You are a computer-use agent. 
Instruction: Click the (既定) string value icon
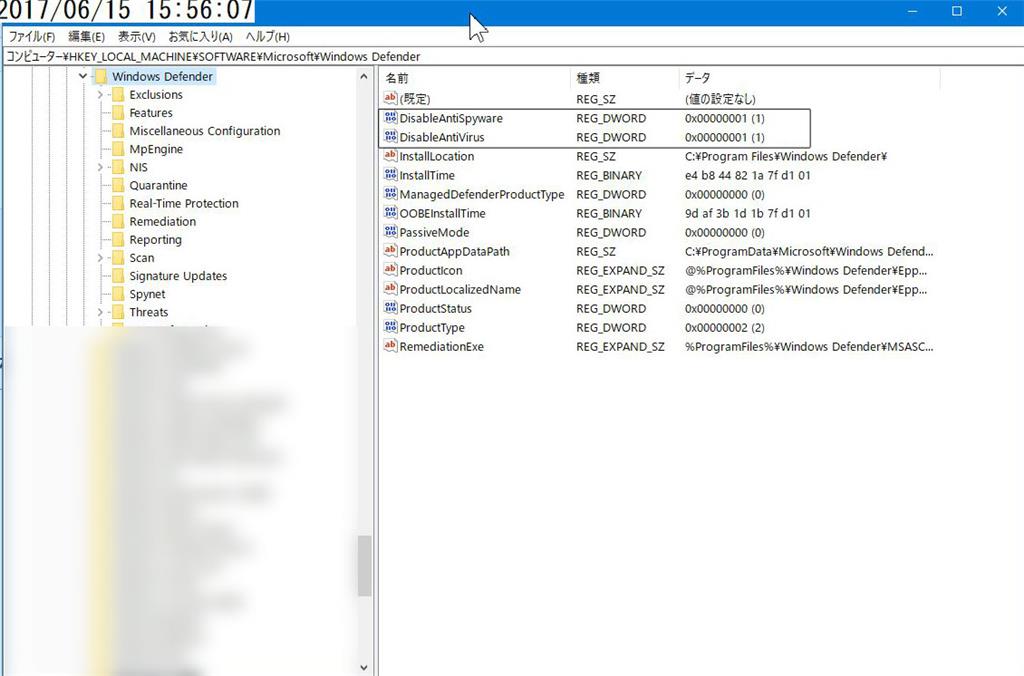click(x=391, y=99)
